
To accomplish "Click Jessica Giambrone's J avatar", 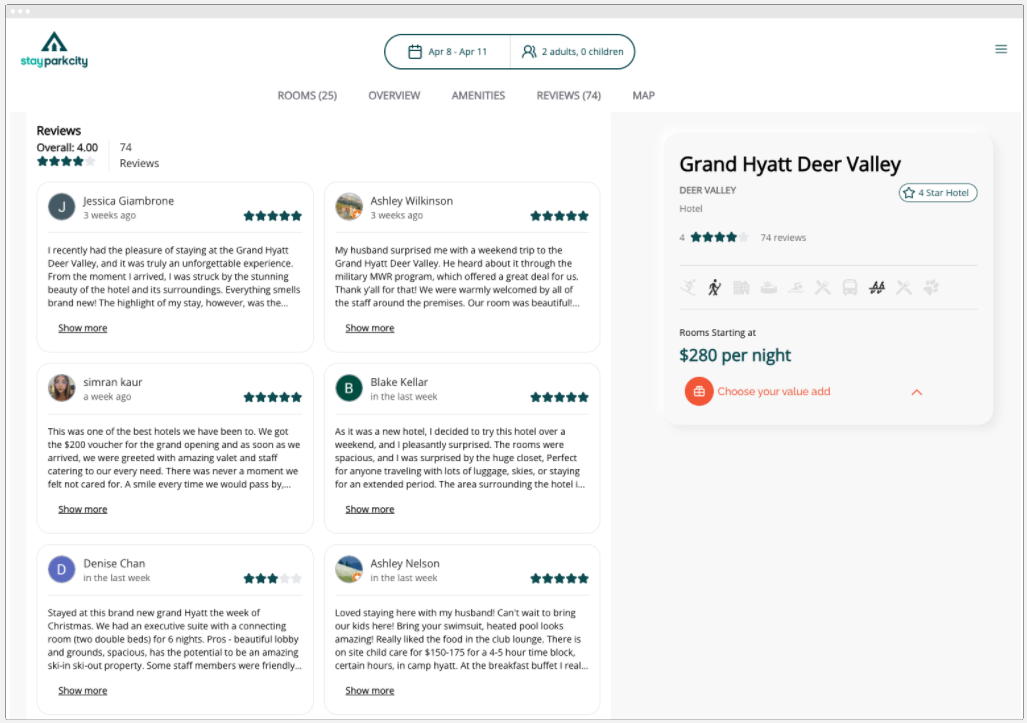I will coord(62,207).
